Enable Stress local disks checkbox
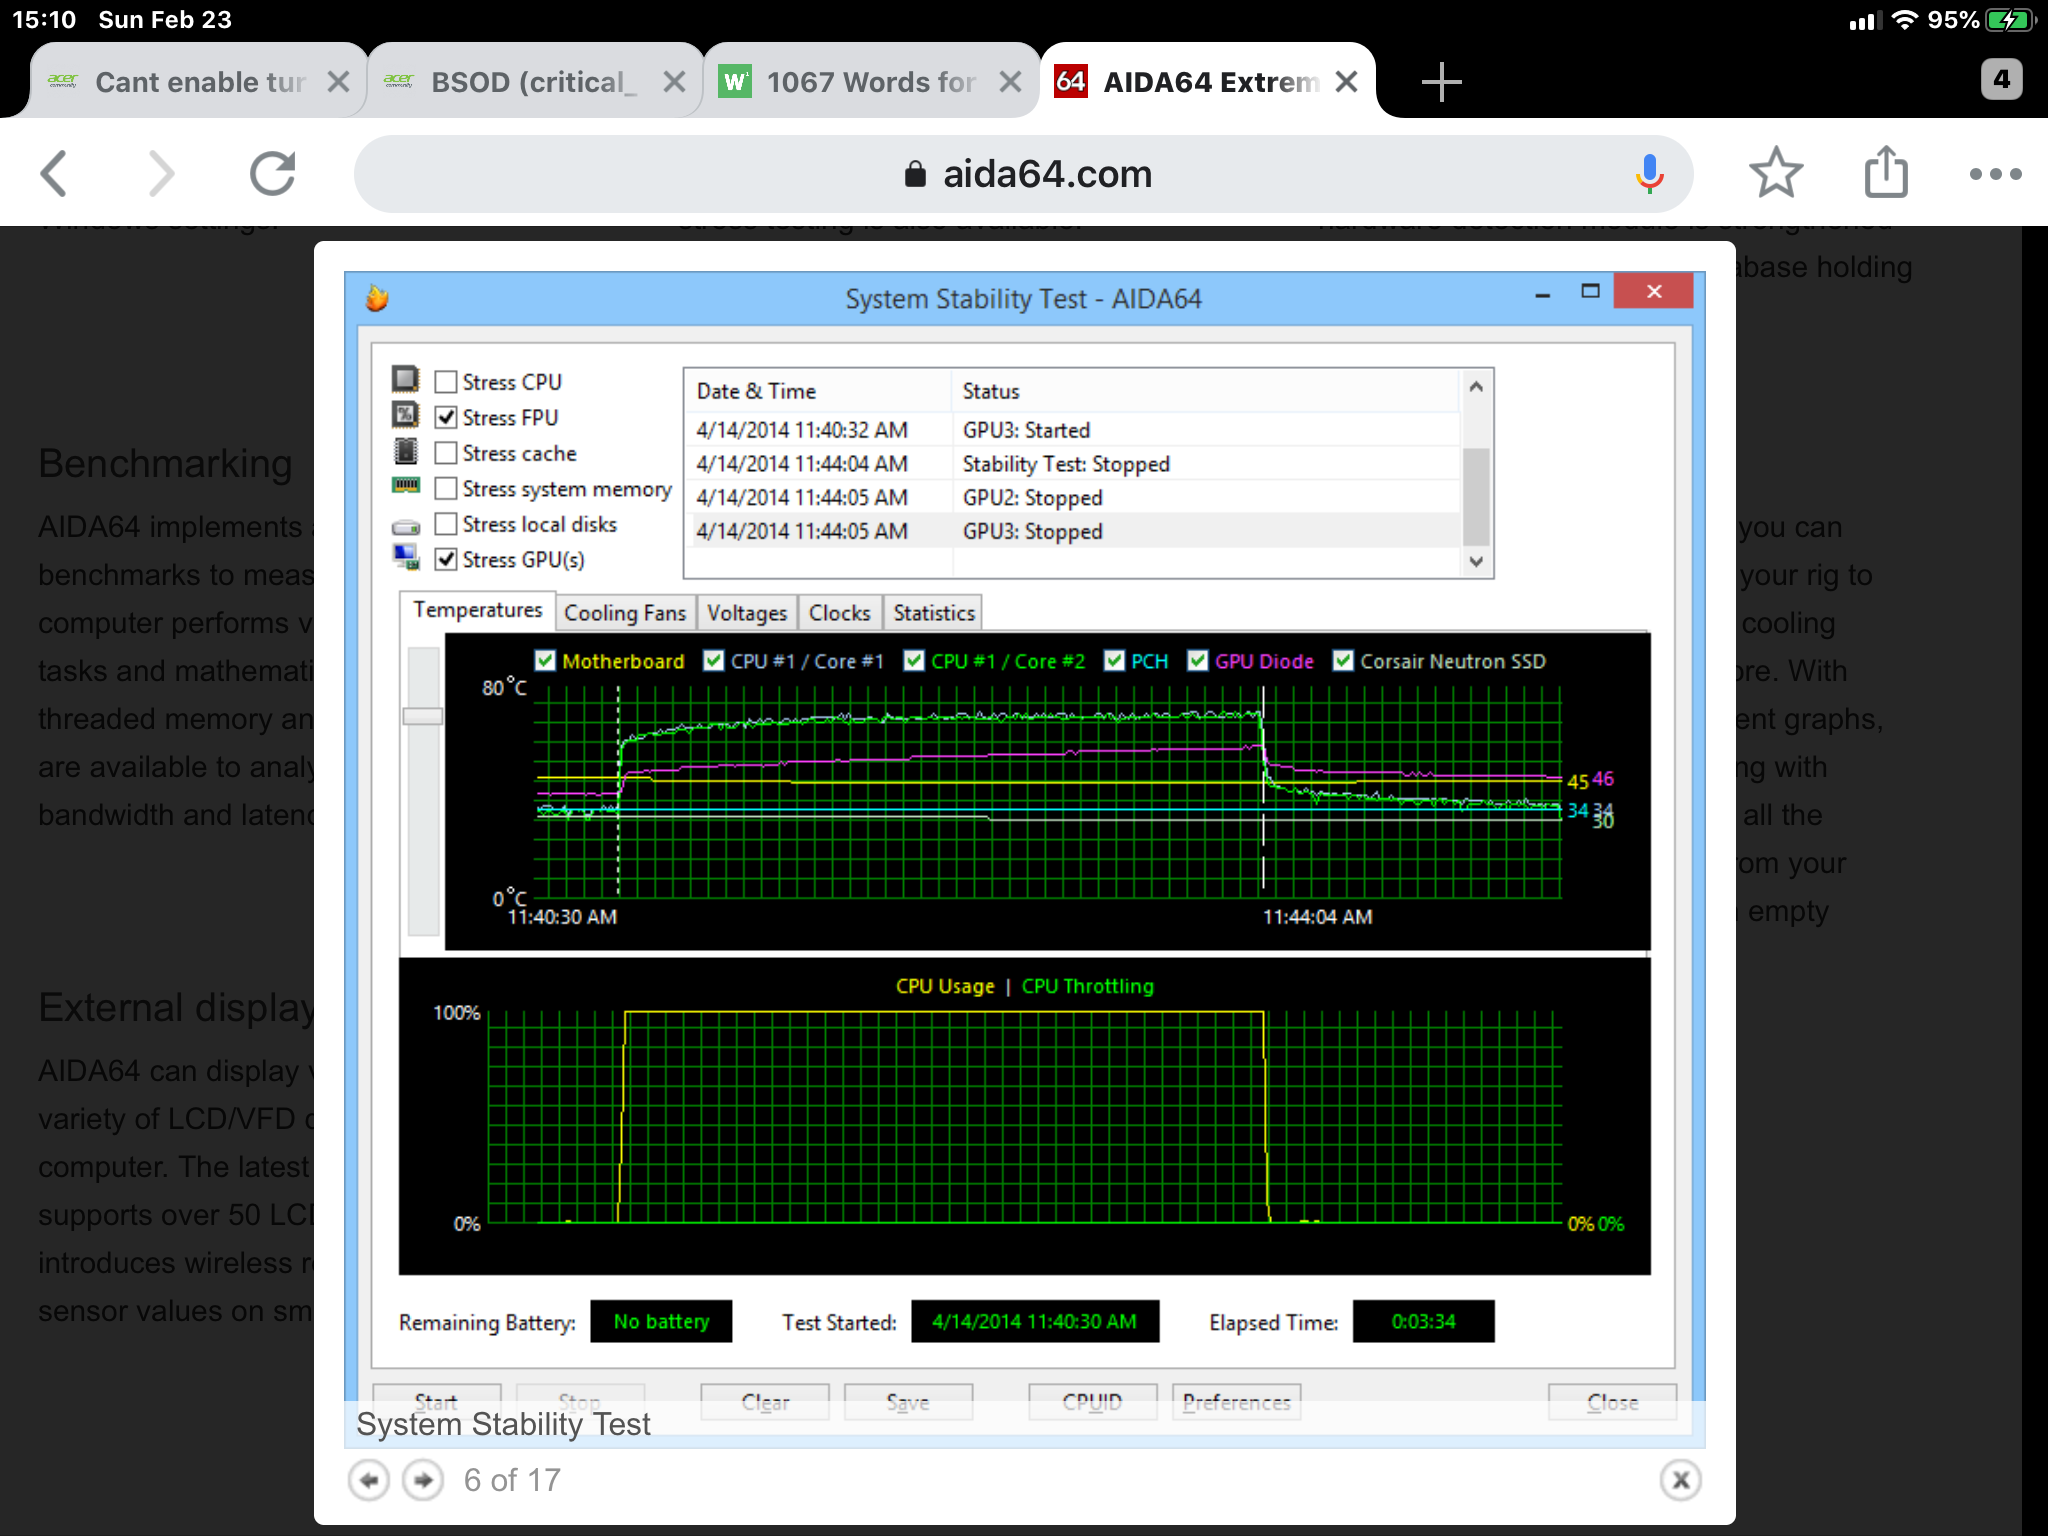The image size is (2048, 1536). (446, 524)
